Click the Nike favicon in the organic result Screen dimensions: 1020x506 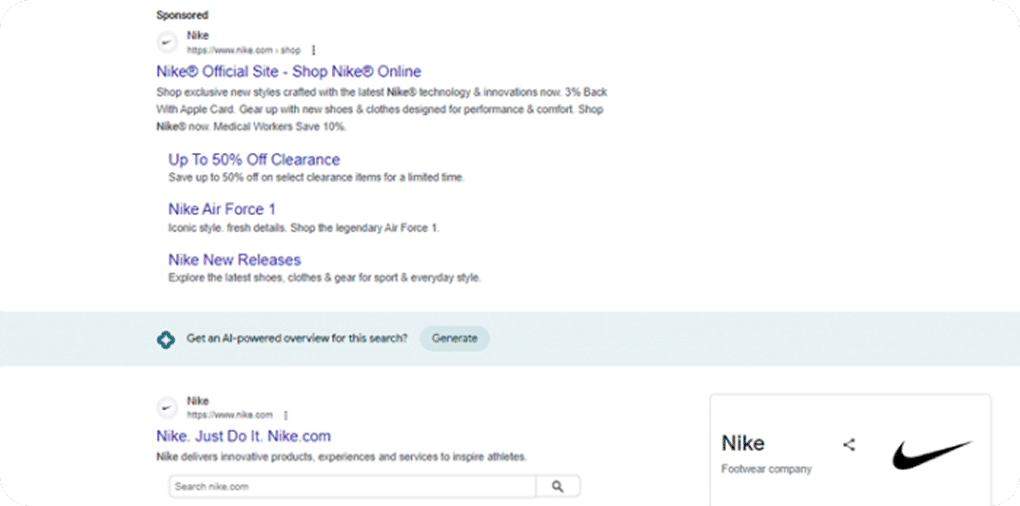point(167,408)
